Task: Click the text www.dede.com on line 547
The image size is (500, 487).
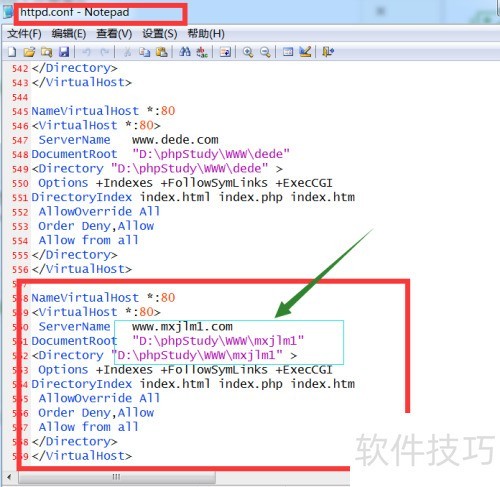Action: click(x=175, y=140)
